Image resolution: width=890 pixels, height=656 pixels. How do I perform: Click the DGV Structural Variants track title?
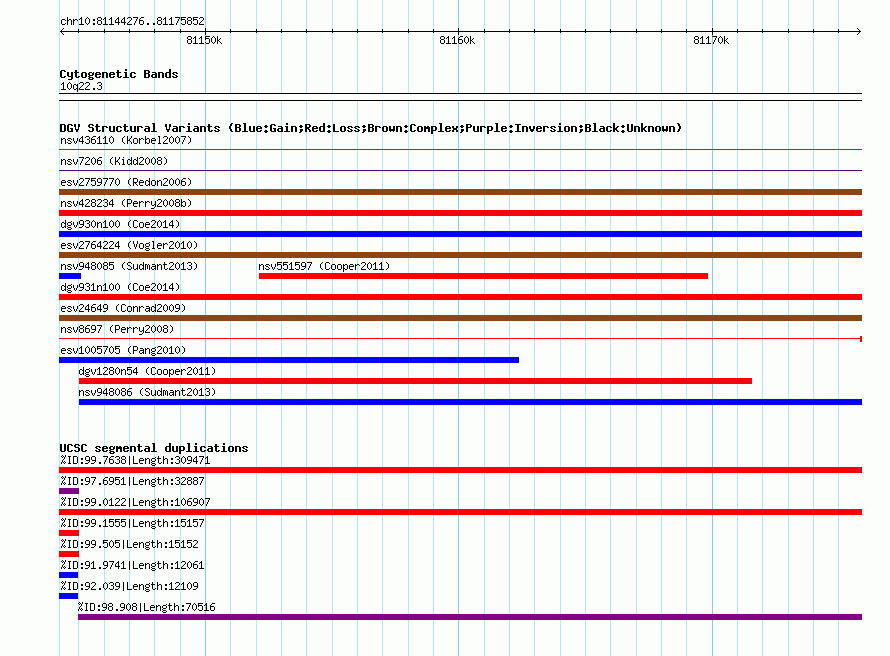(x=371, y=128)
